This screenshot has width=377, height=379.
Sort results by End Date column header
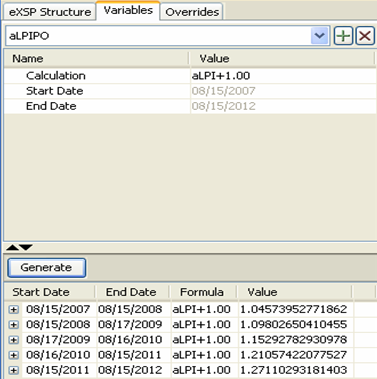click(x=133, y=292)
